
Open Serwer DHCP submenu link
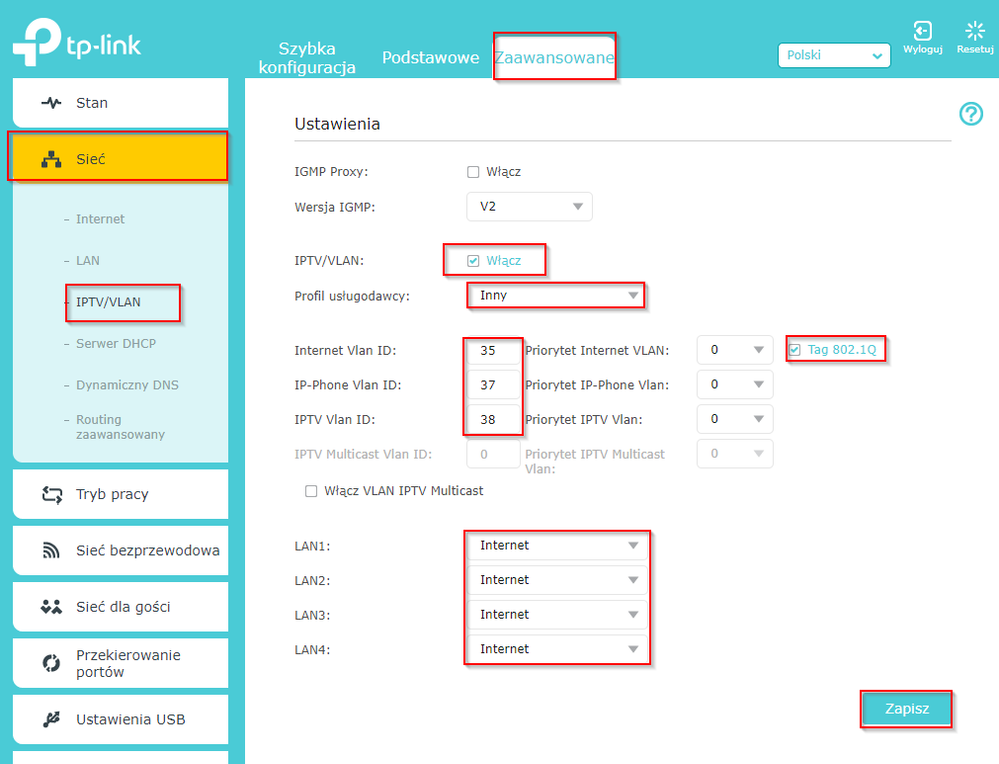[x=116, y=344]
